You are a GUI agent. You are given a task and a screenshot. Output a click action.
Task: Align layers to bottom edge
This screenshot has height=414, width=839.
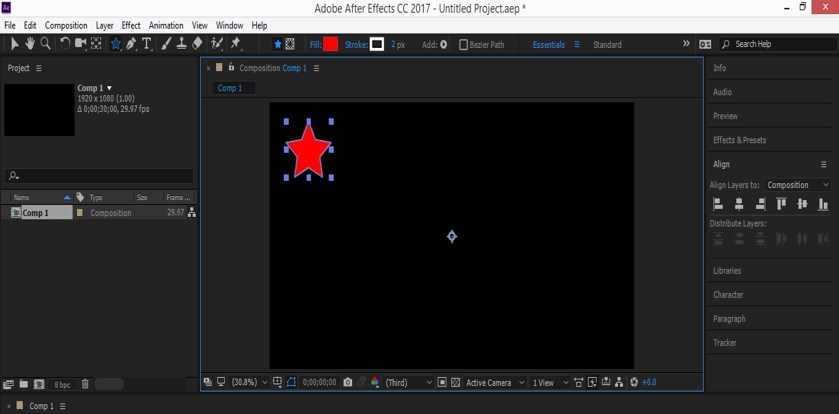click(823, 204)
